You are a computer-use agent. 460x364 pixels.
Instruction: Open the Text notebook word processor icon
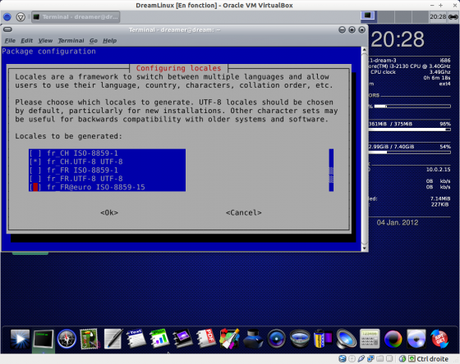click(136, 339)
